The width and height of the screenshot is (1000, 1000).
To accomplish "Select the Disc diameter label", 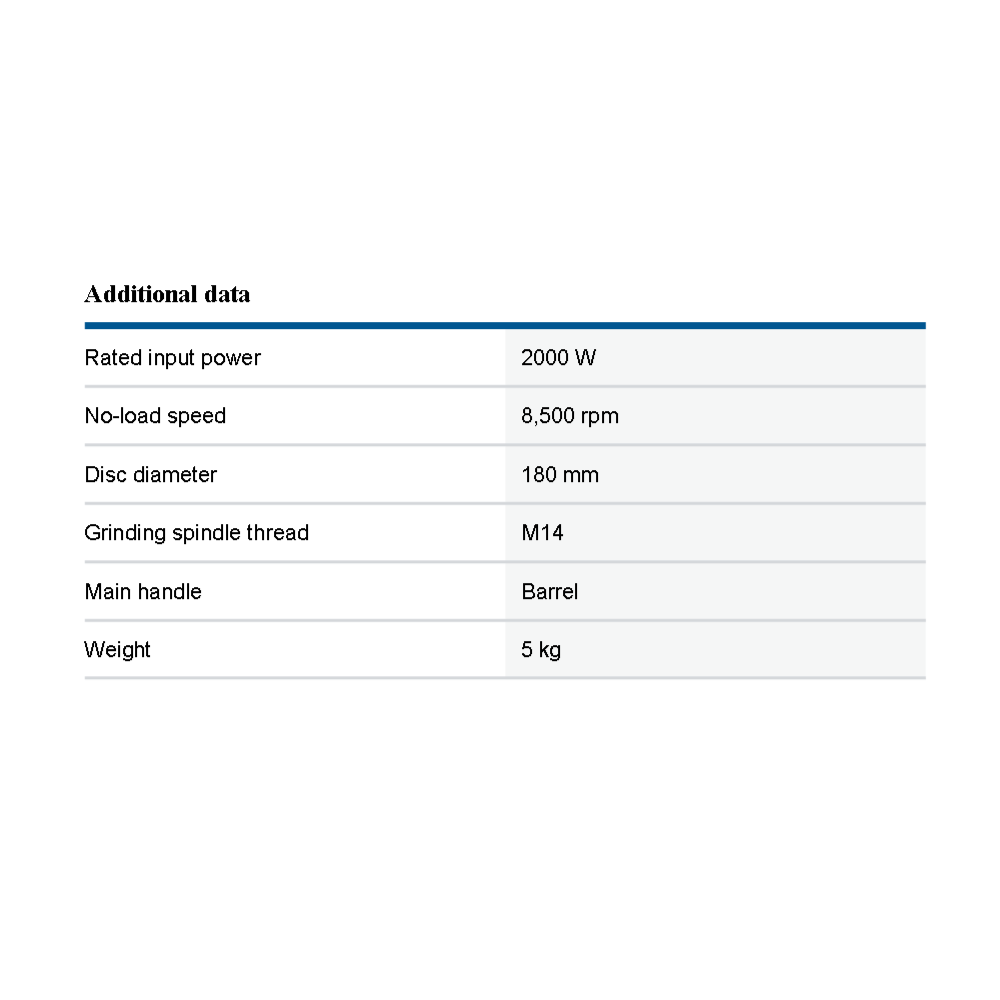I will click(x=150, y=475).
